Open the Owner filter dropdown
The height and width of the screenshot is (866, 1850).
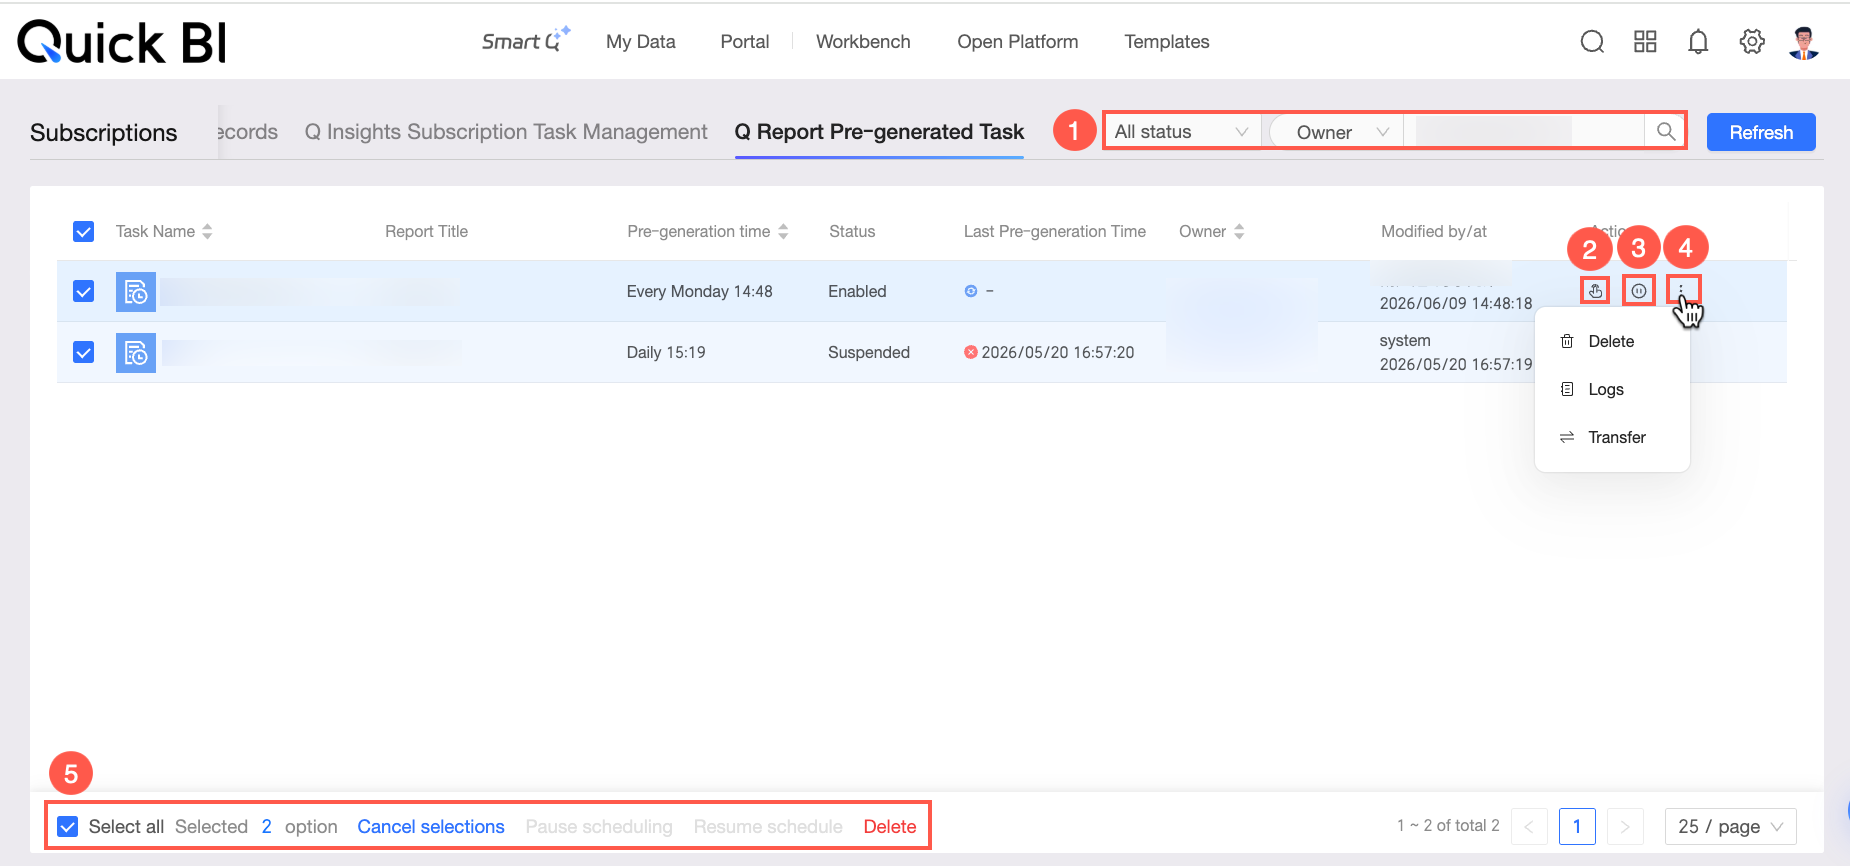click(1336, 132)
